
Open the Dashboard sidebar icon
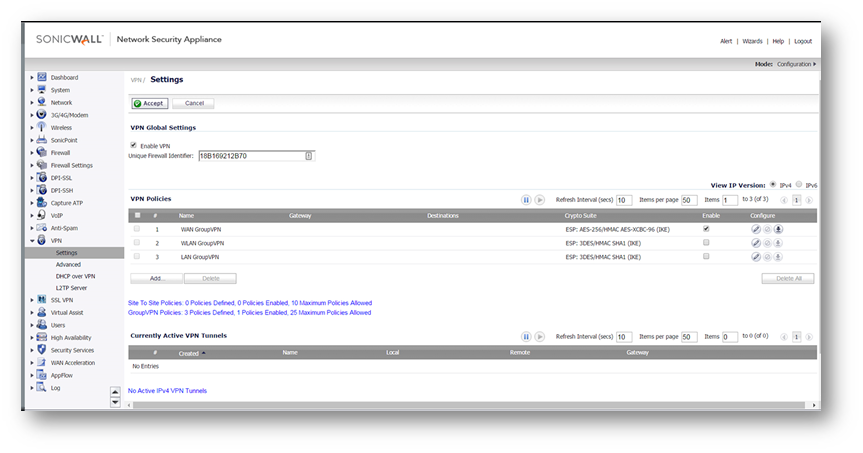42,77
